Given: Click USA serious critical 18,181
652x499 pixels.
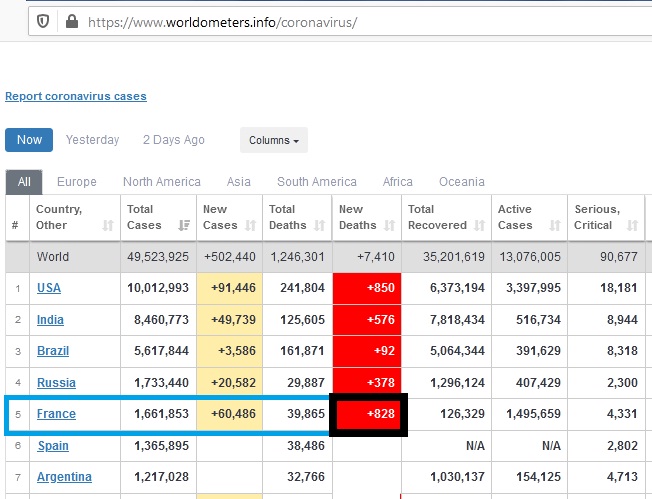Looking at the screenshot, I should [619, 288].
